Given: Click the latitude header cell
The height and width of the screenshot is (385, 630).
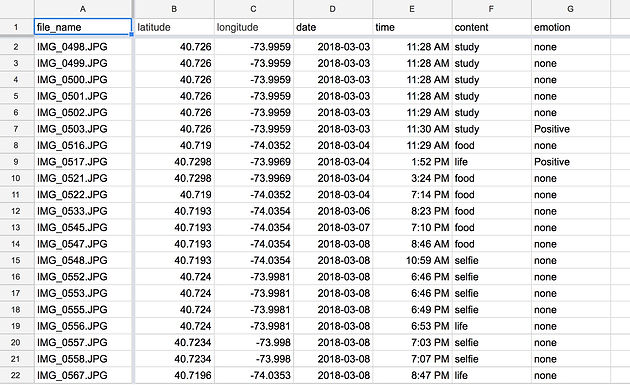Looking at the screenshot, I should tap(174, 27).
